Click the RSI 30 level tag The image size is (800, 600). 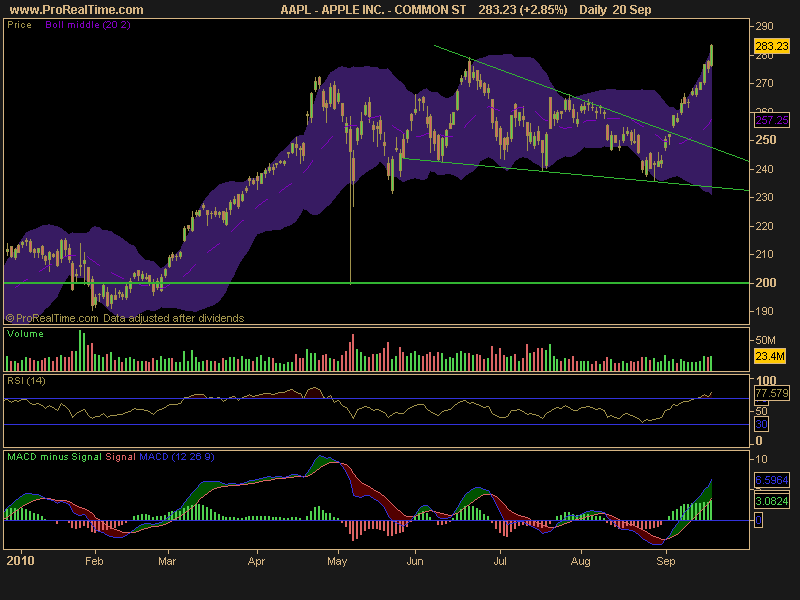761,424
